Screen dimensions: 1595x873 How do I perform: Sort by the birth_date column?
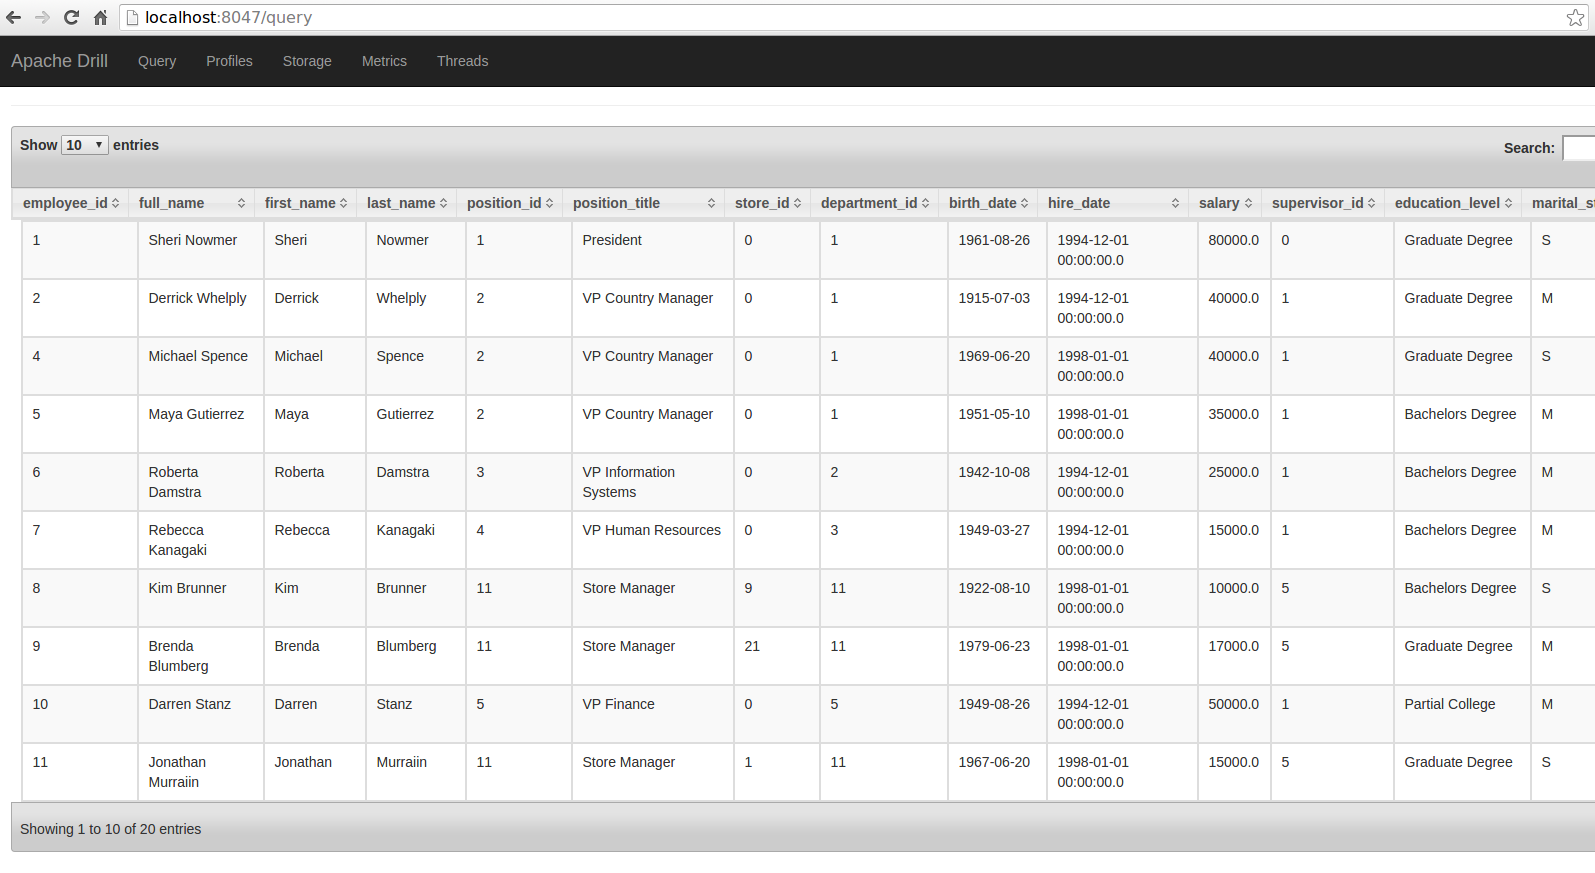987,203
